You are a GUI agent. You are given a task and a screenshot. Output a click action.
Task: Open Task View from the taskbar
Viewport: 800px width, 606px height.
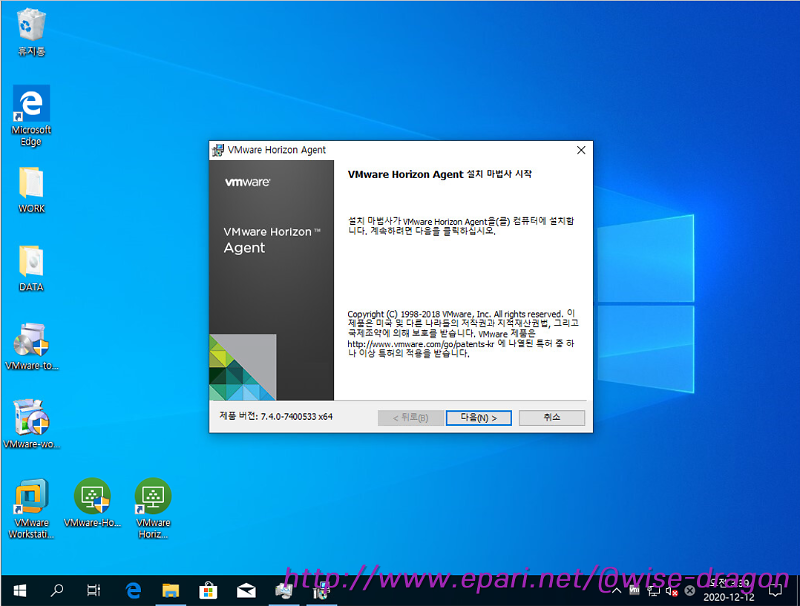click(x=93, y=591)
